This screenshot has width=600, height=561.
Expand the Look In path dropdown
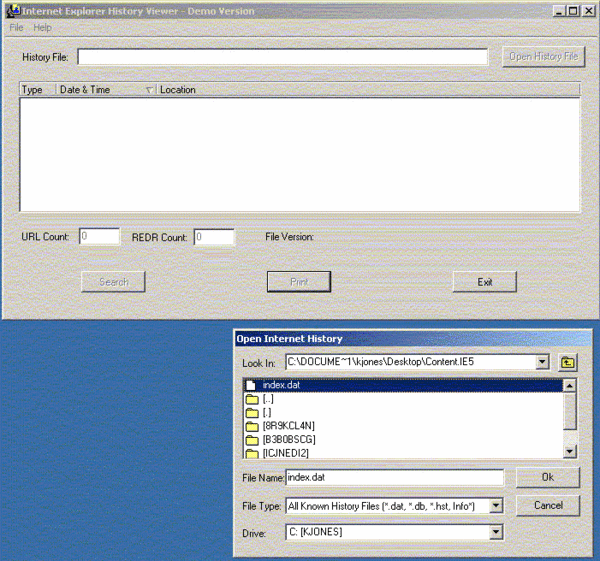point(542,363)
